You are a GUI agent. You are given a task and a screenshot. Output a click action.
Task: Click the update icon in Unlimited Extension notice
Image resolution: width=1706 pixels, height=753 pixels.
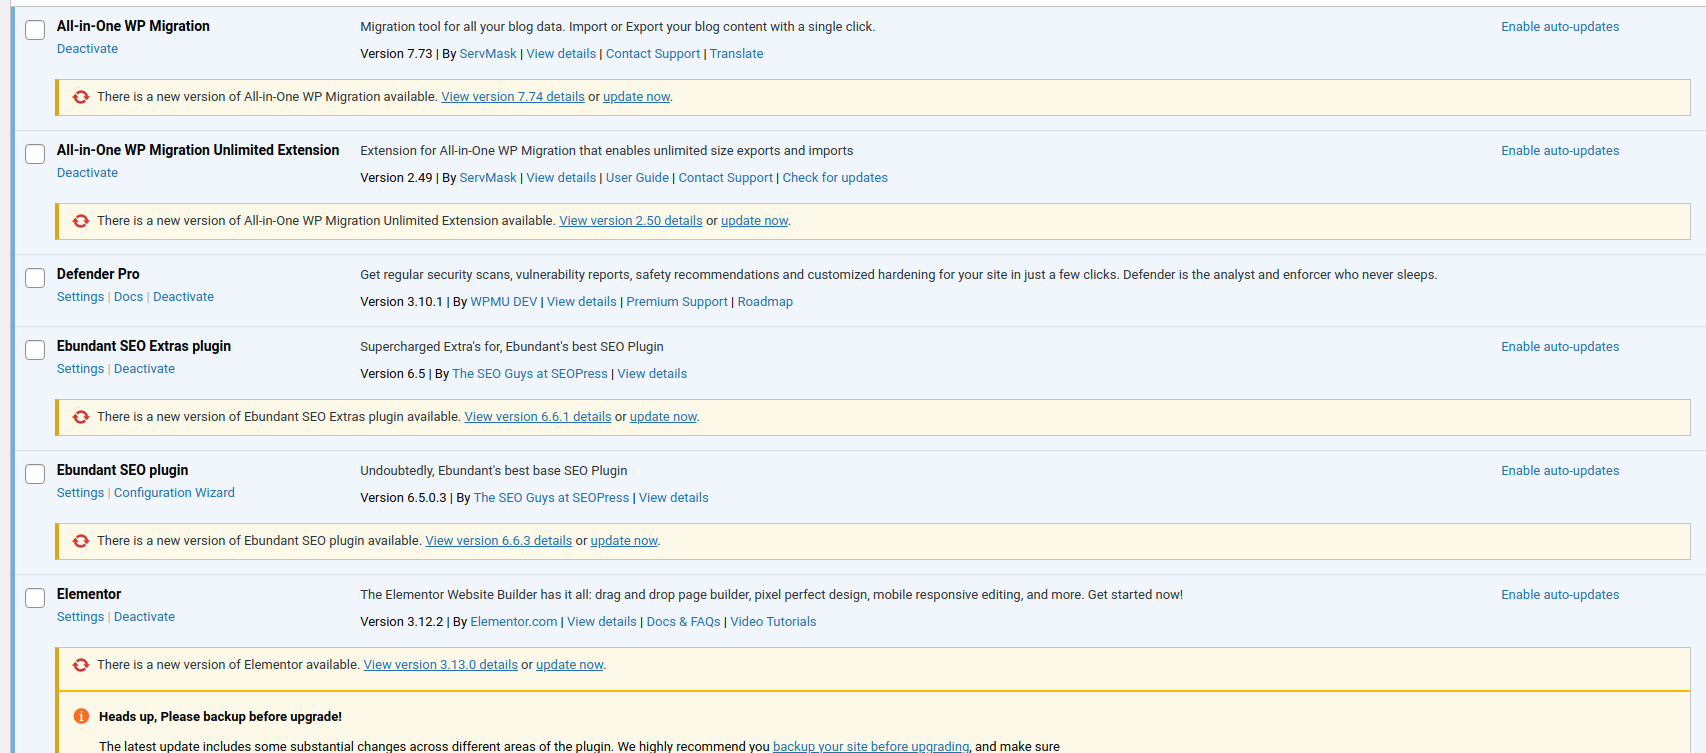[81, 221]
